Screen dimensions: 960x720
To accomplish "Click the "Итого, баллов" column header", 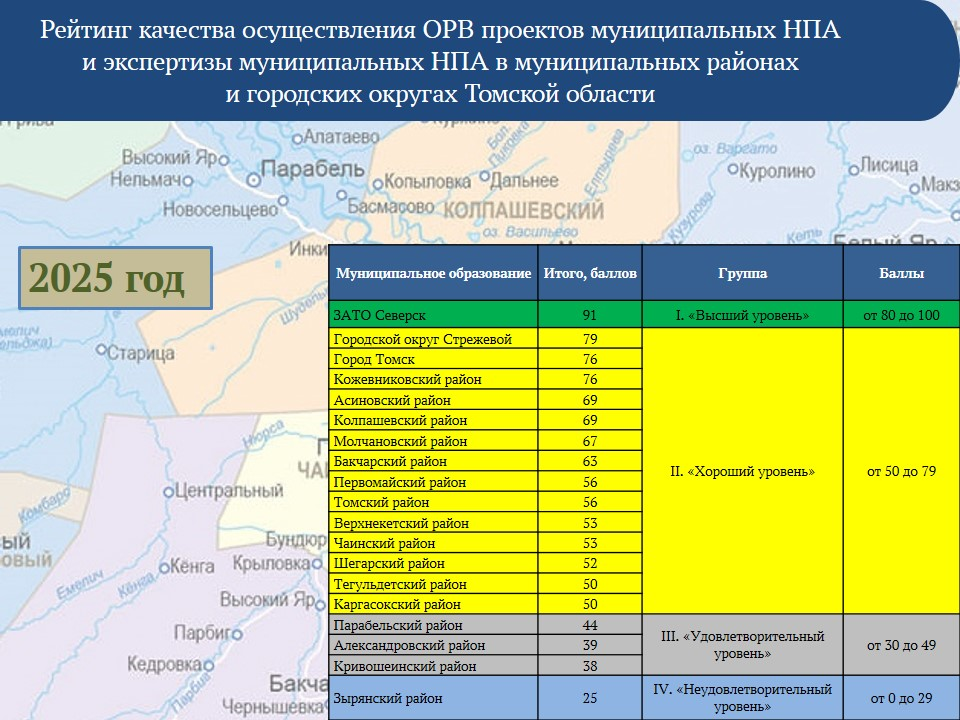I will tap(589, 273).
